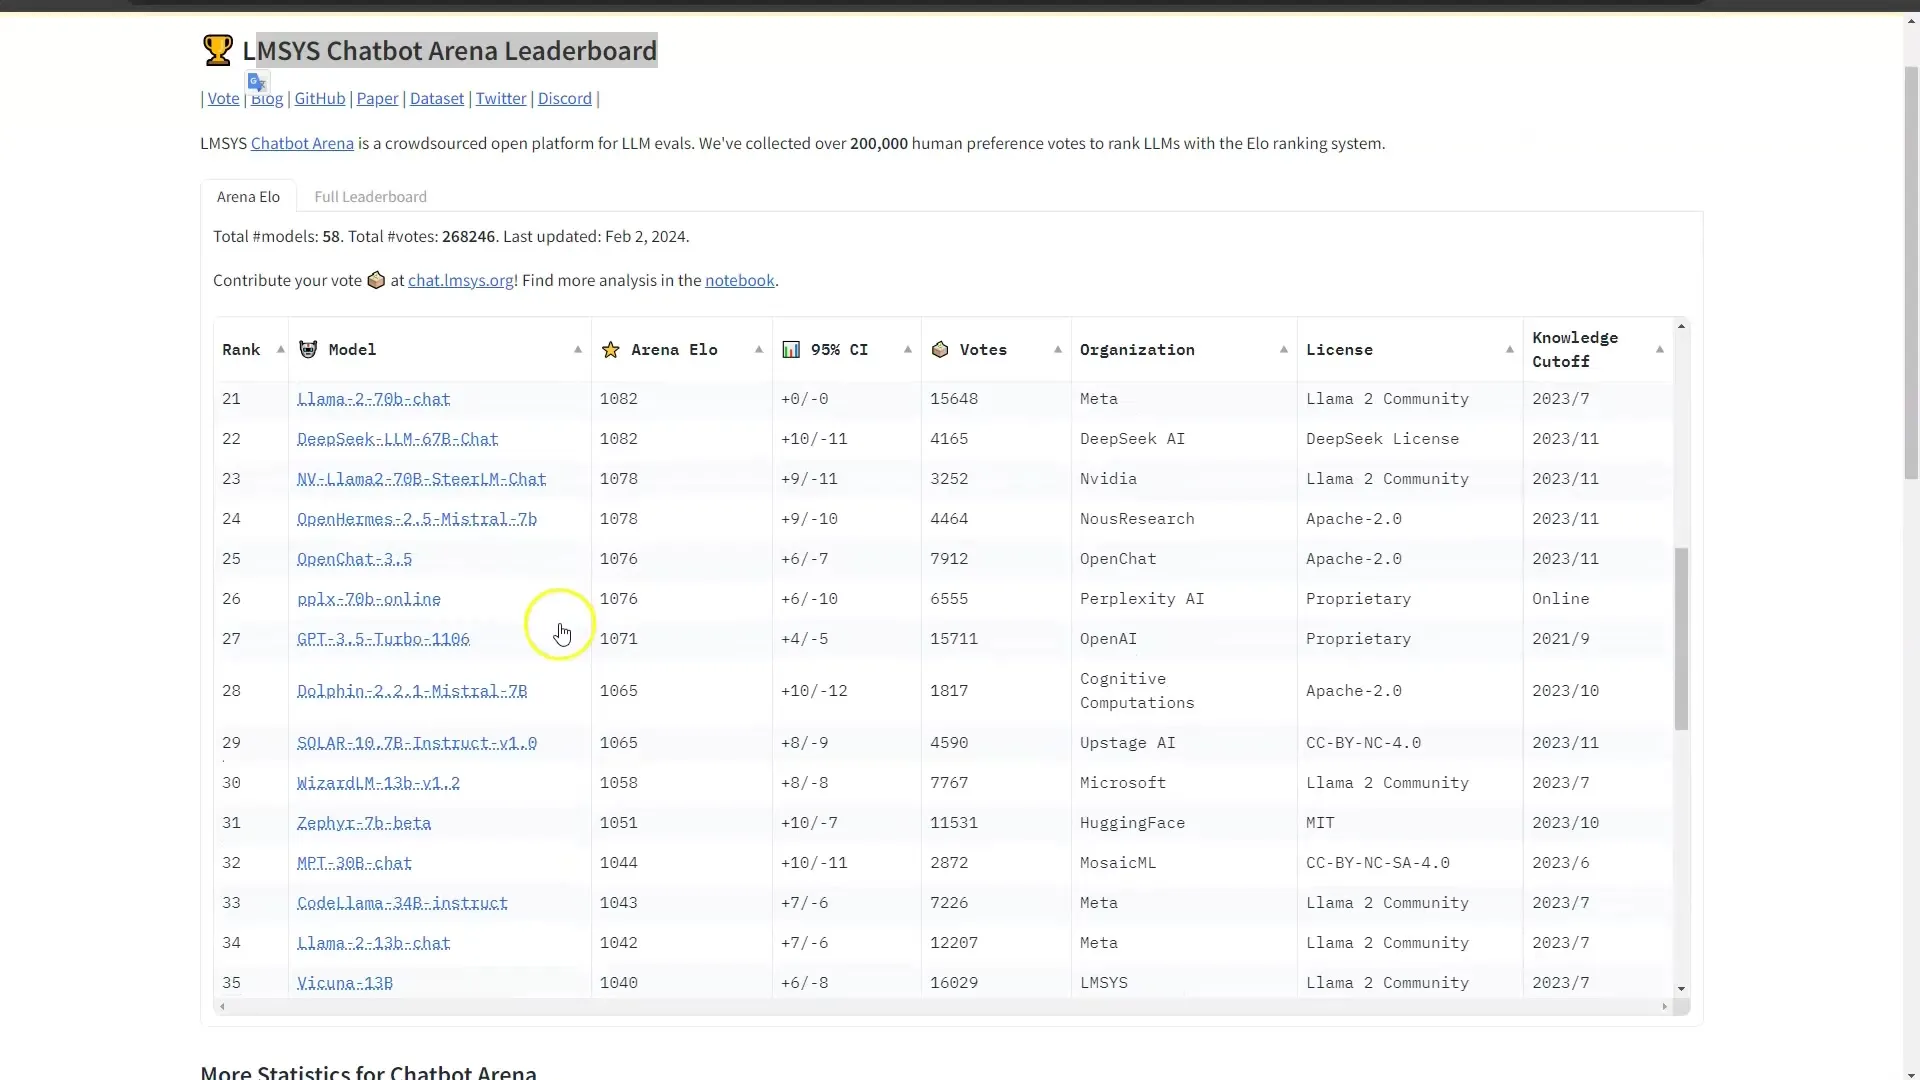This screenshot has height=1080, width=1920.
Task: Switch to the Full Leaderboard tab
Action: point(371,195)
